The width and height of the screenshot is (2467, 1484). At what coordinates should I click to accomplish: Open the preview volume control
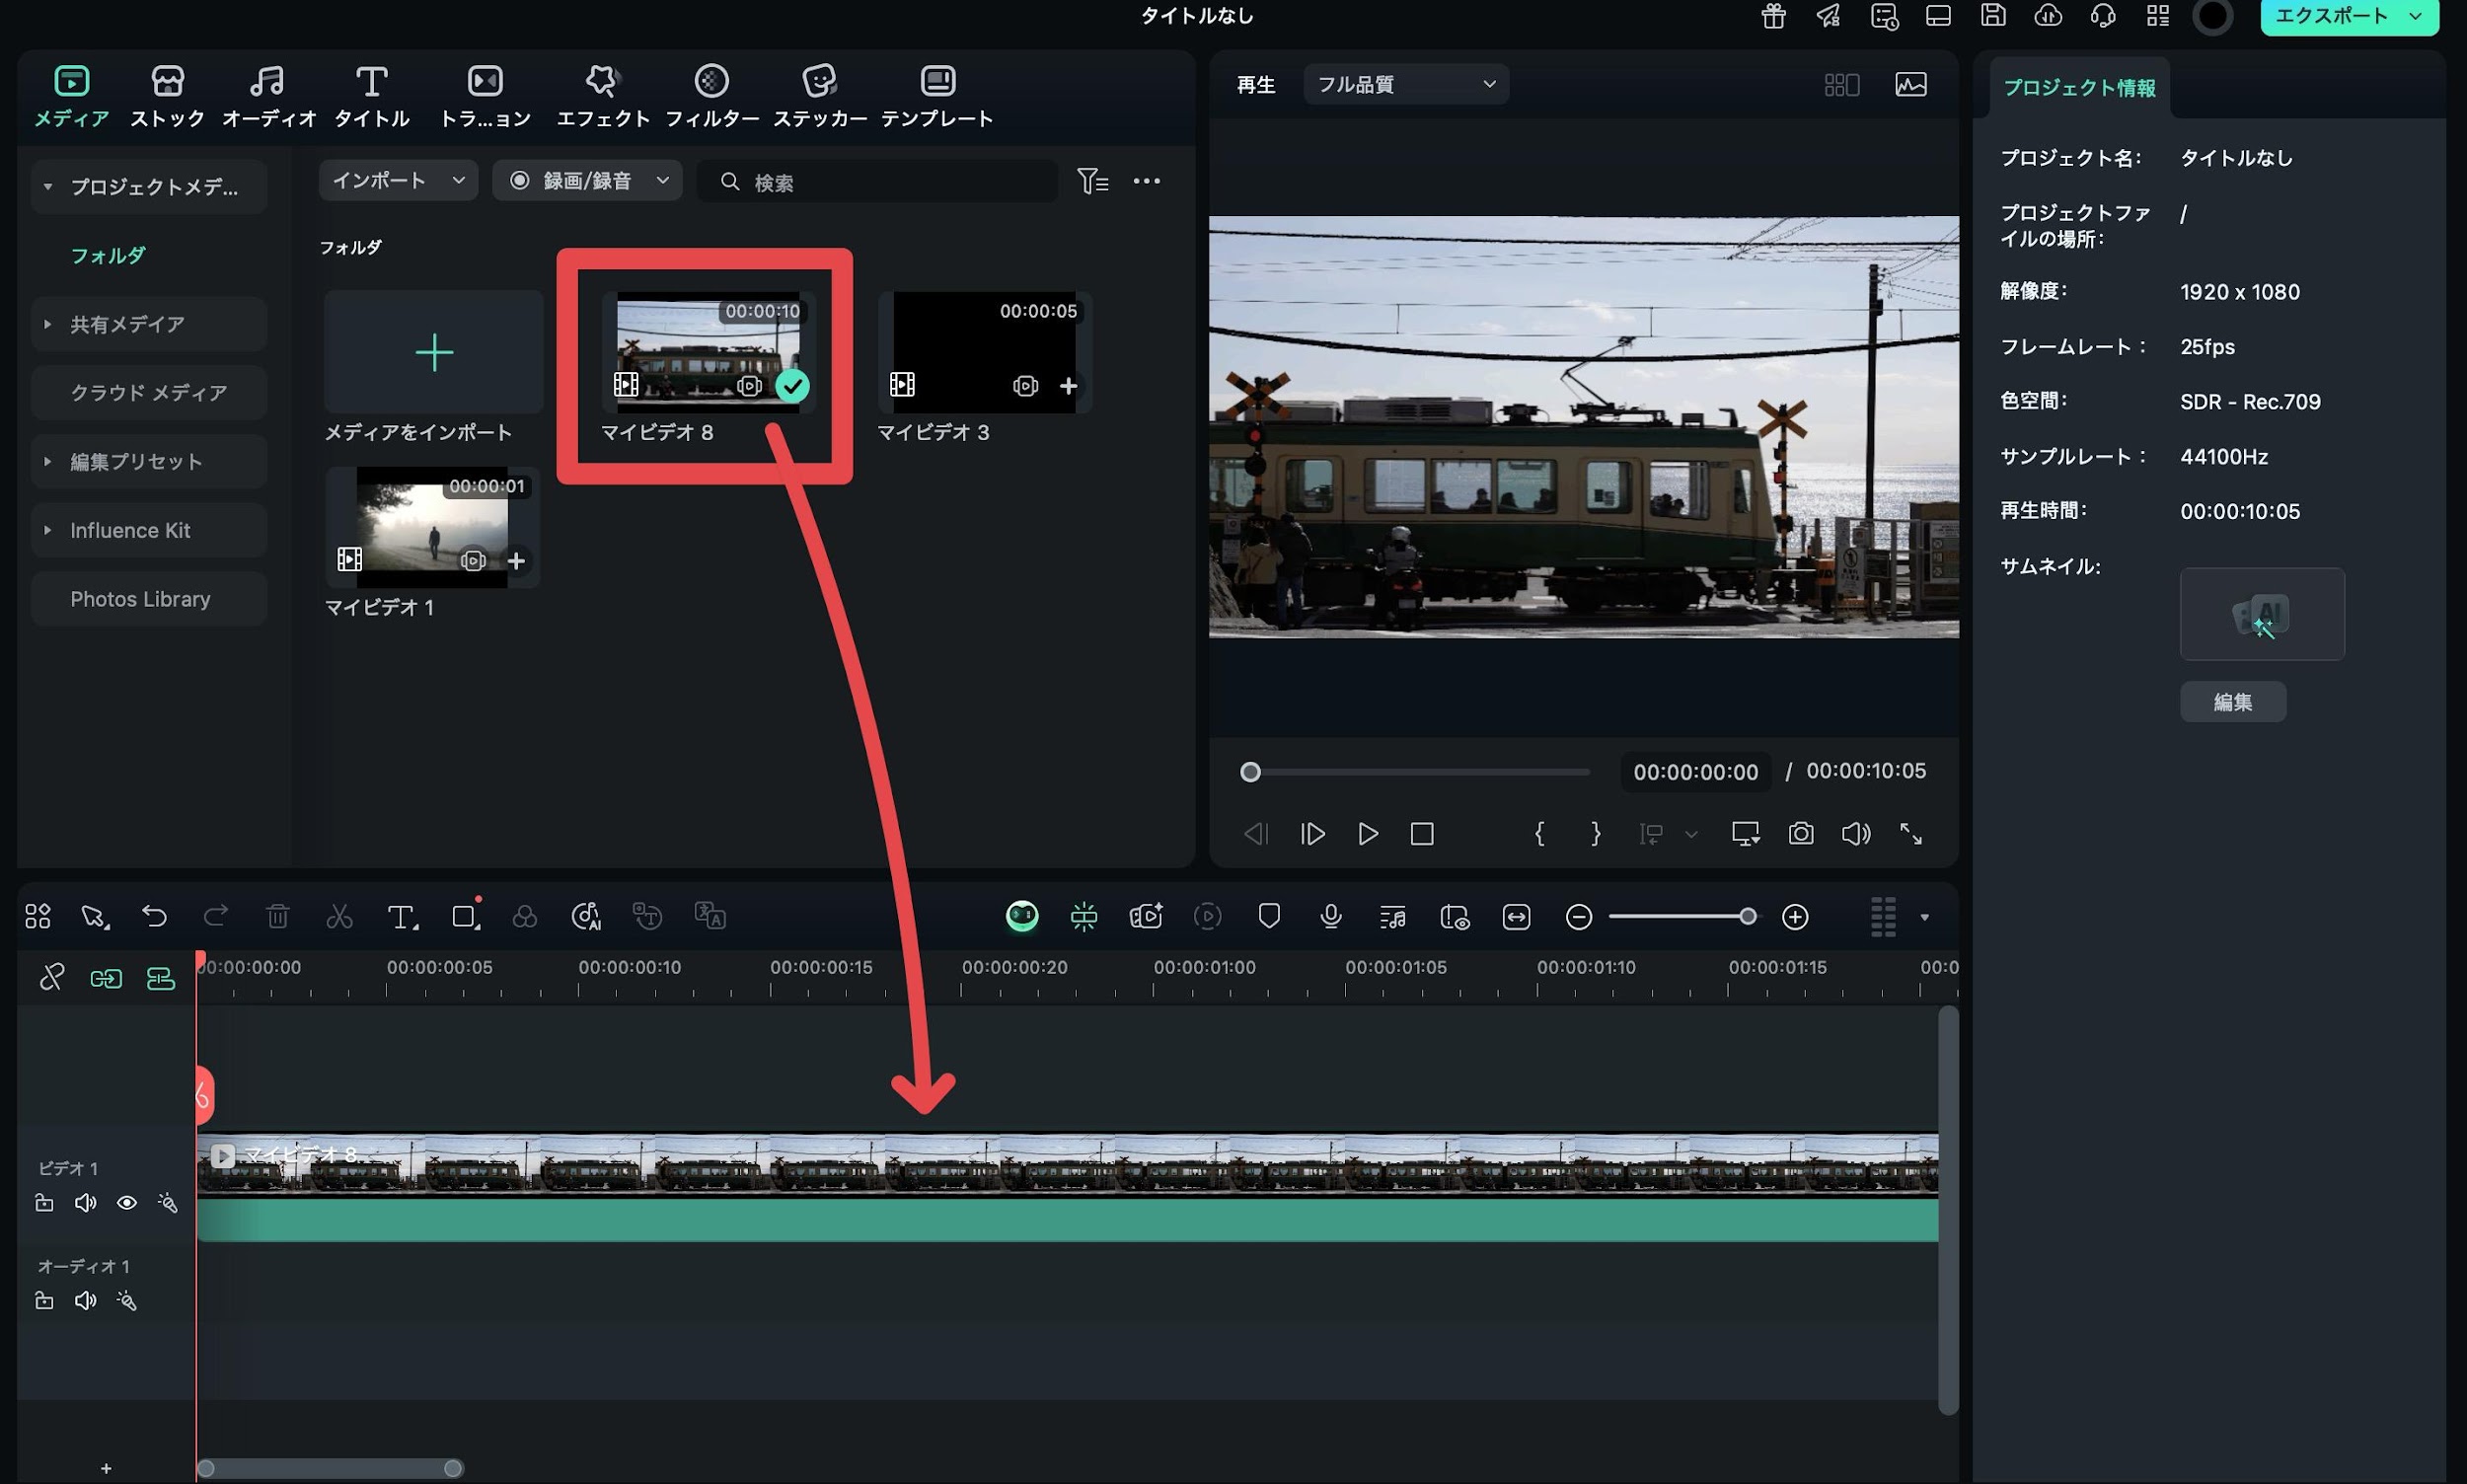pos(1856,834)
